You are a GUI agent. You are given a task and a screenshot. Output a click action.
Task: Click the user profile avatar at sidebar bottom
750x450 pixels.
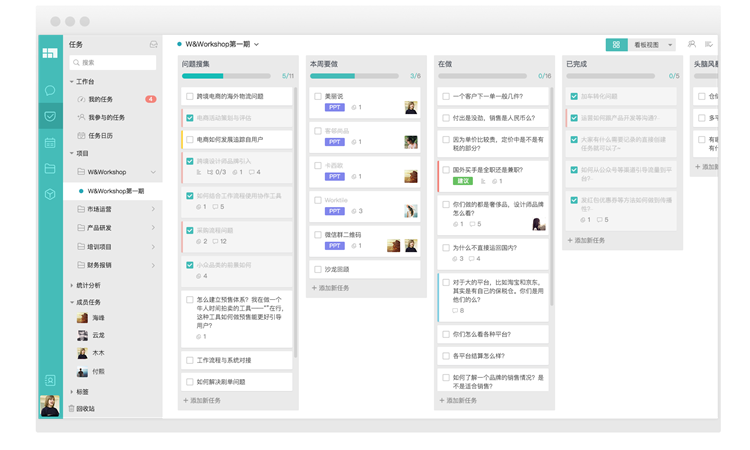click(x=50, y=406)
